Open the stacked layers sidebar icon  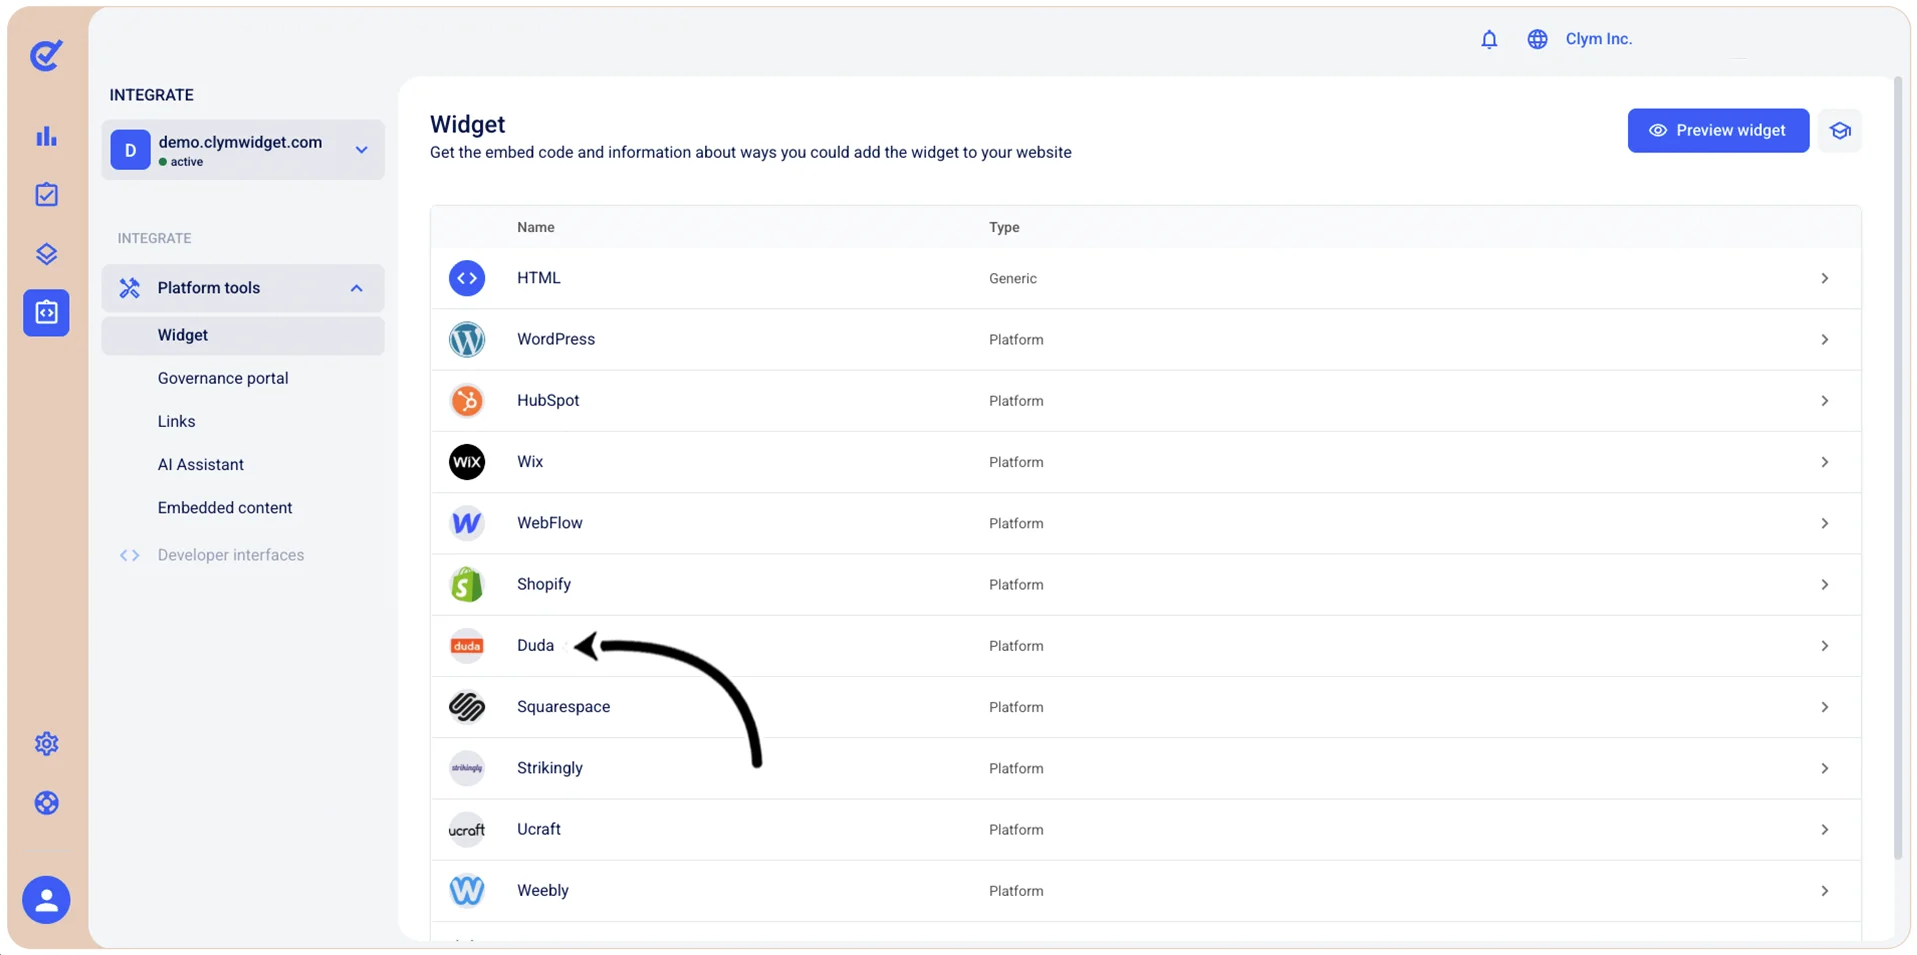46,254
